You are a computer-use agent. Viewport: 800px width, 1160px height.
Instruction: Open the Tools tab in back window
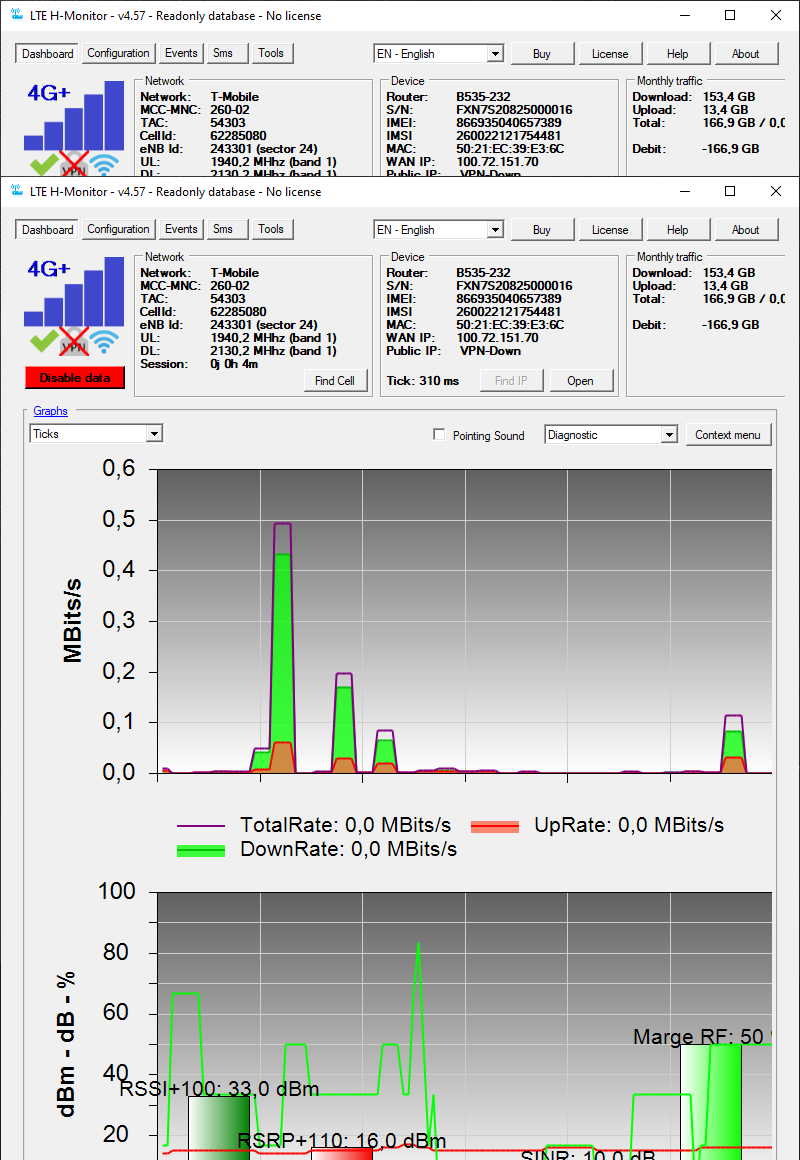tap(271, 53)
